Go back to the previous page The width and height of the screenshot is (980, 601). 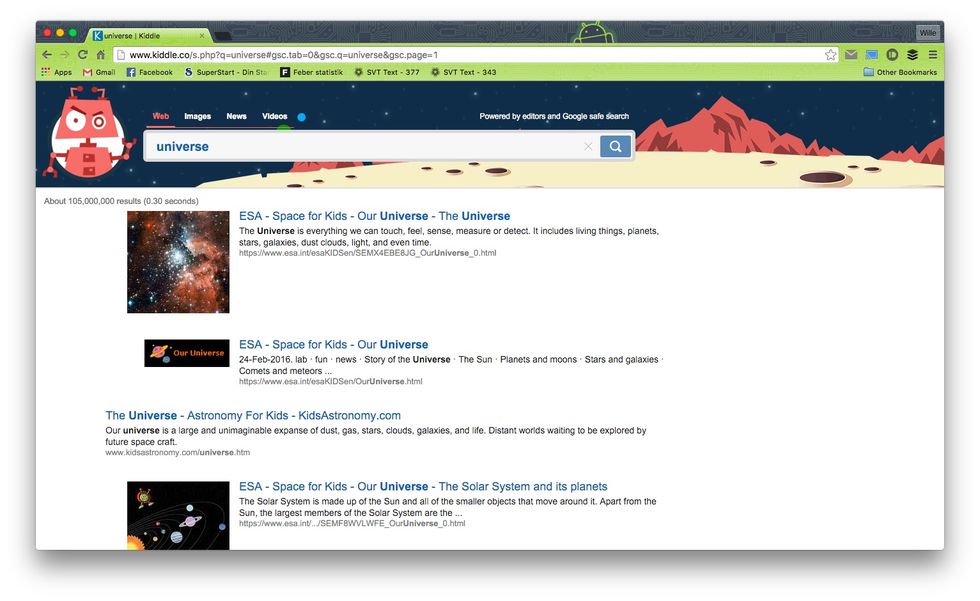pos(47,55)
